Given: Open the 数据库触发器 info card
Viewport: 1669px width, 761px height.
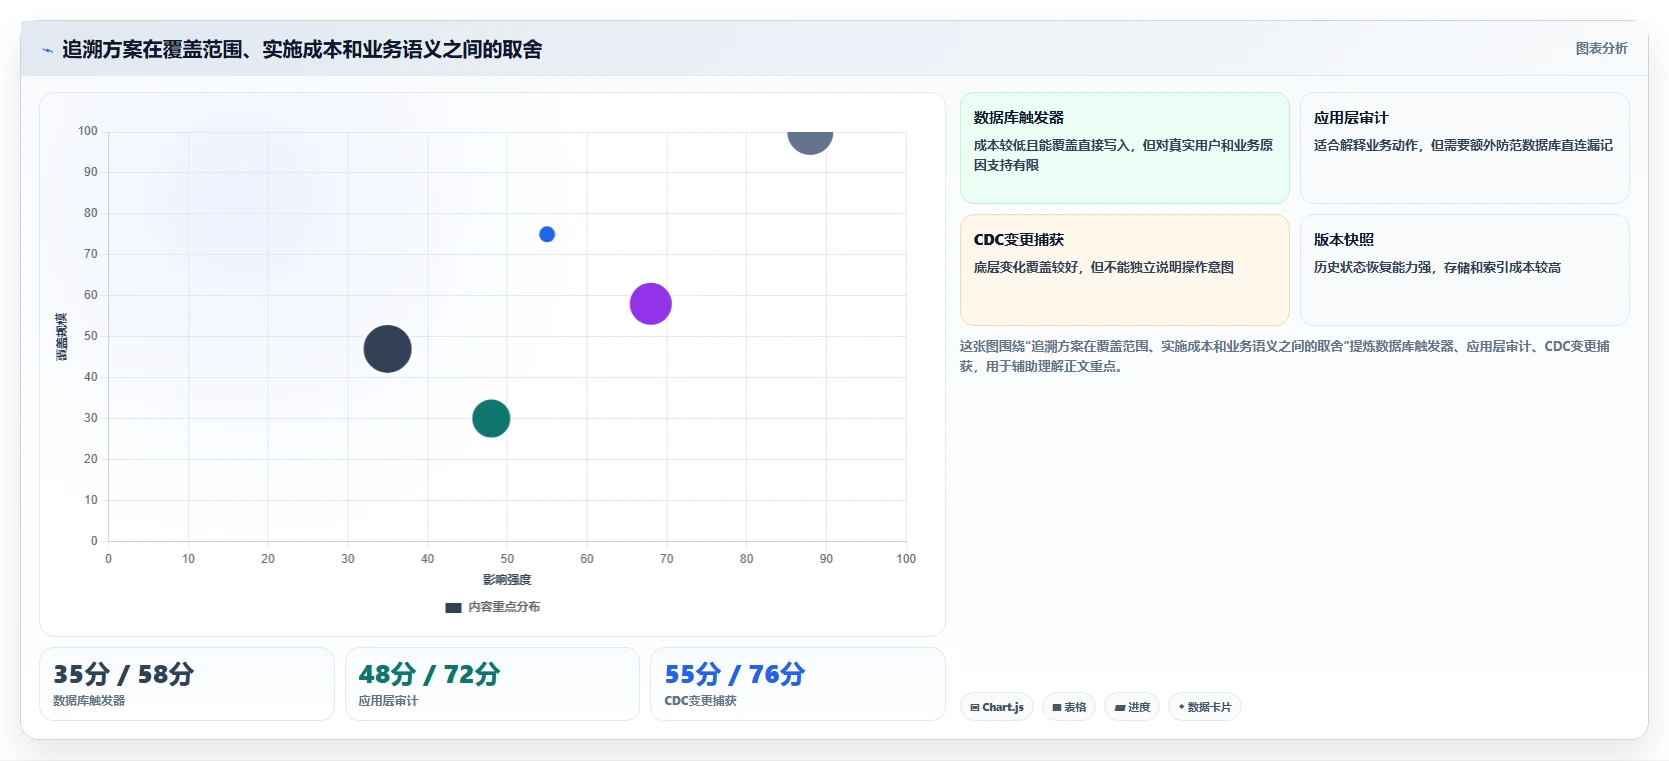Looking at the screenshot, I should (1124, 148).
